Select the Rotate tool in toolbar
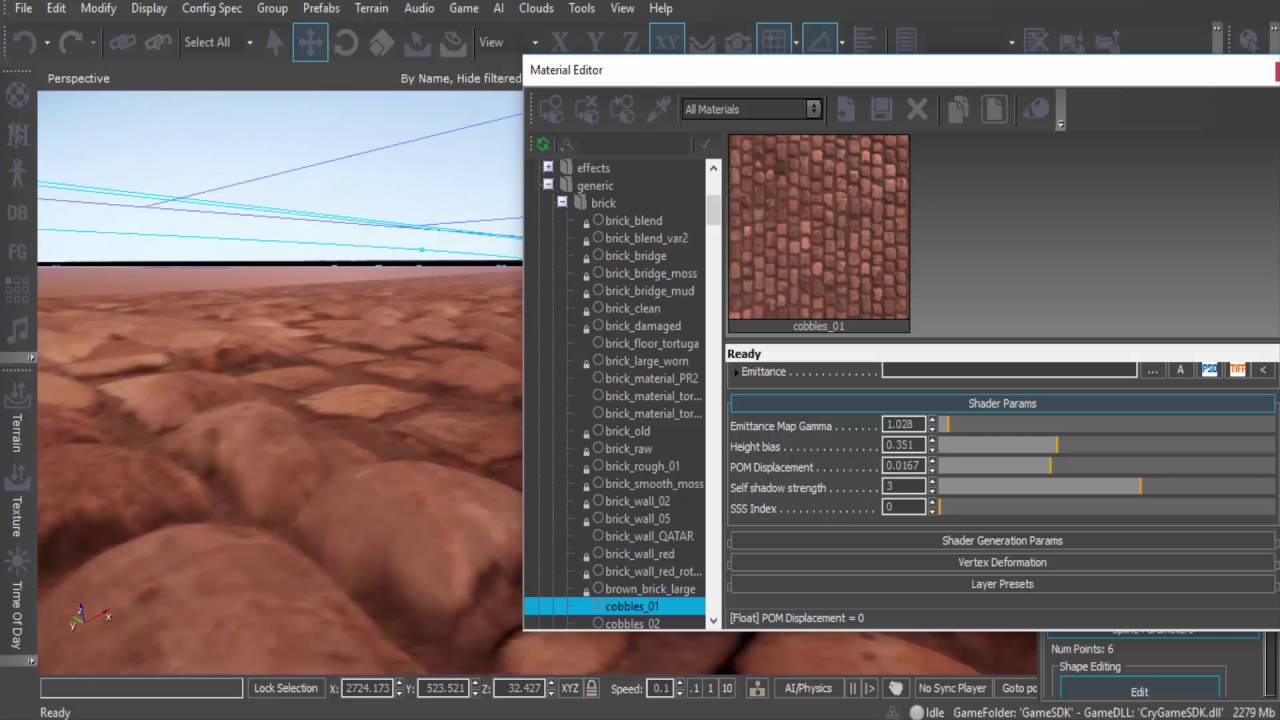The image size is (1280, 720). coord(346,42)
